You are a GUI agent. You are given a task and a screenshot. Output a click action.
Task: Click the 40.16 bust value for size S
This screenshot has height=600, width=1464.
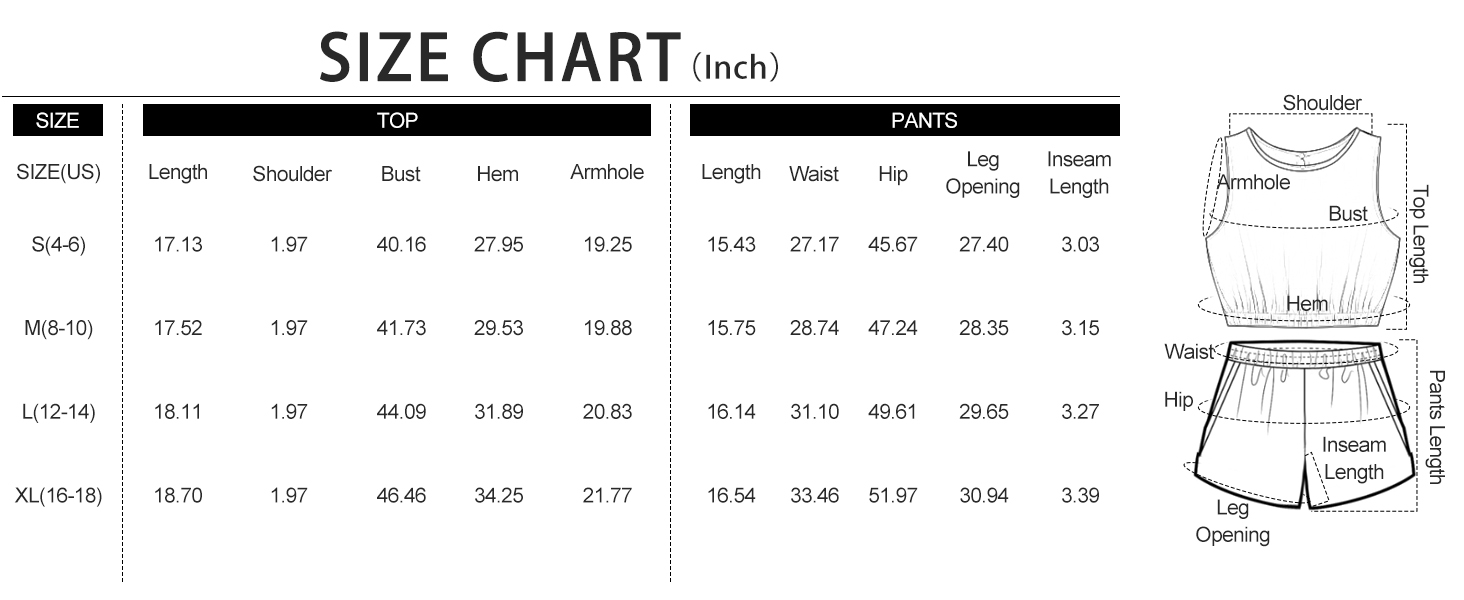pos(401,244)
